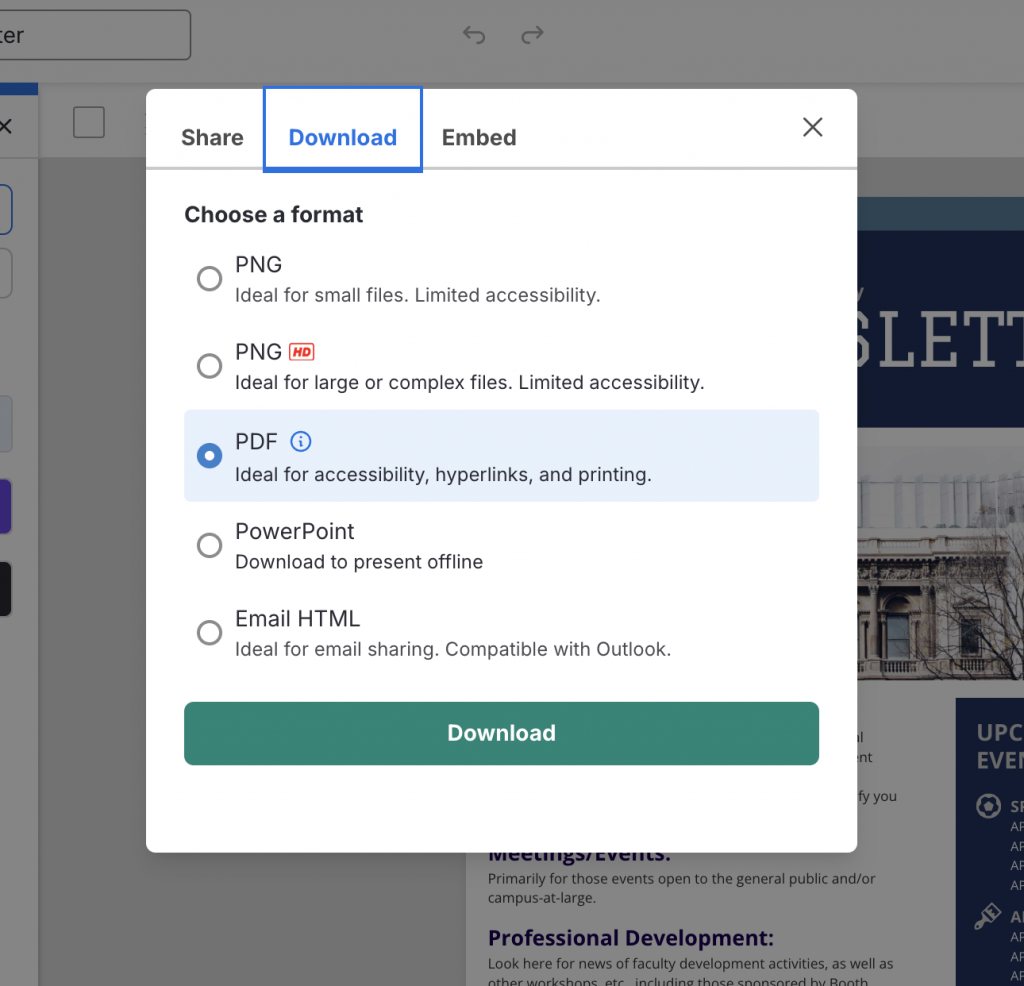Choose the PNG HD radio option
This screenshot has width=1024, height=986.
tap(209, 366)
